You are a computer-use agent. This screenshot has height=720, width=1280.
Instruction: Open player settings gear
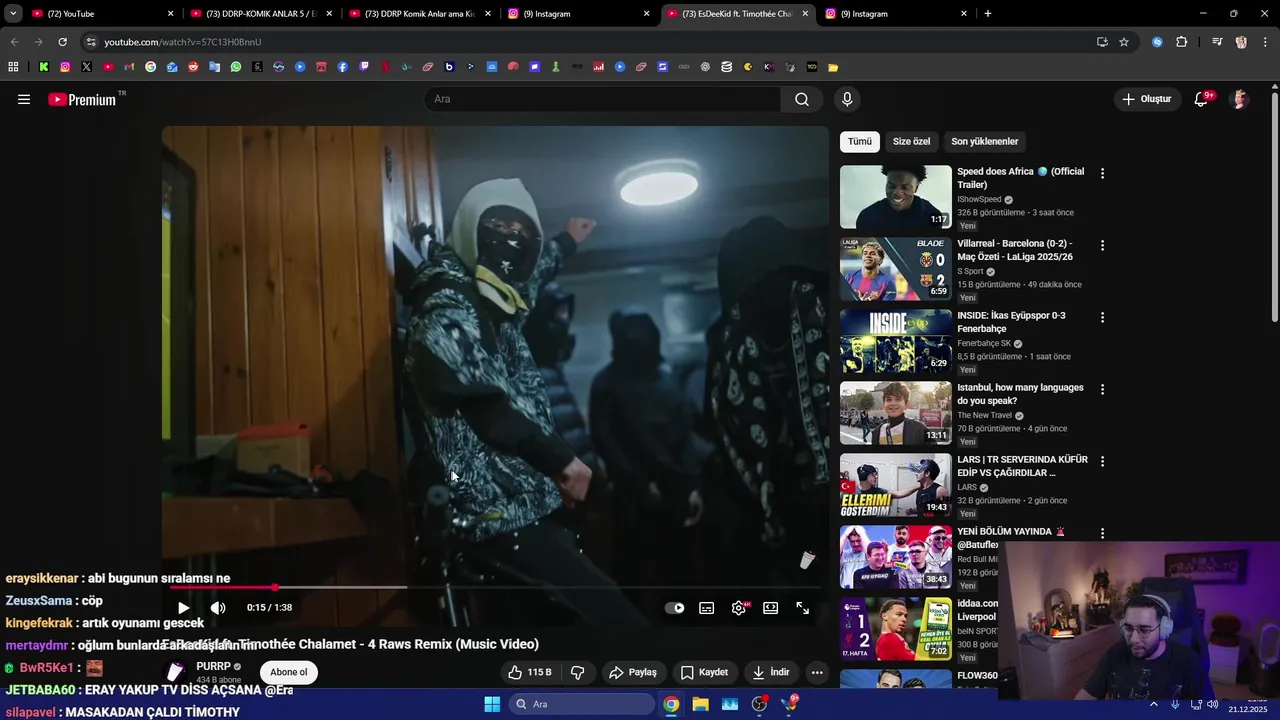click(x=739, y=607)
